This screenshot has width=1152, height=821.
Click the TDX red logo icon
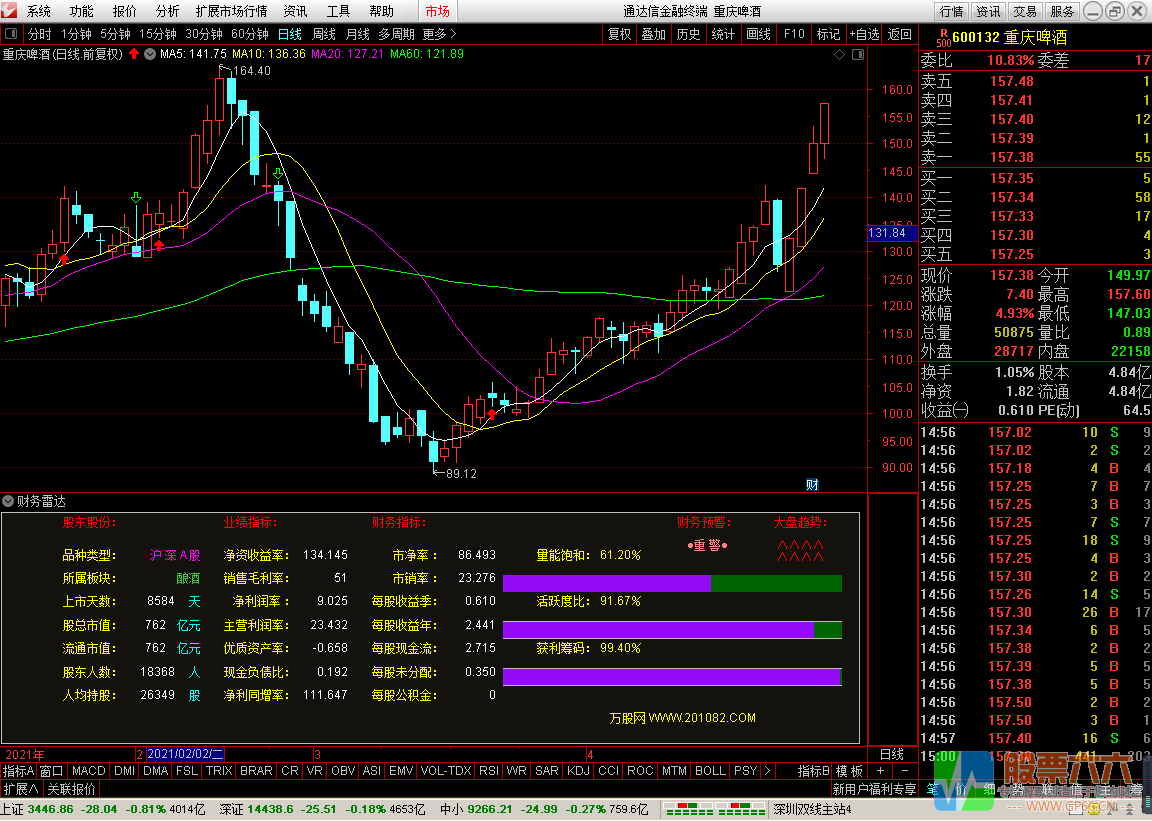[x=10, y=10]
